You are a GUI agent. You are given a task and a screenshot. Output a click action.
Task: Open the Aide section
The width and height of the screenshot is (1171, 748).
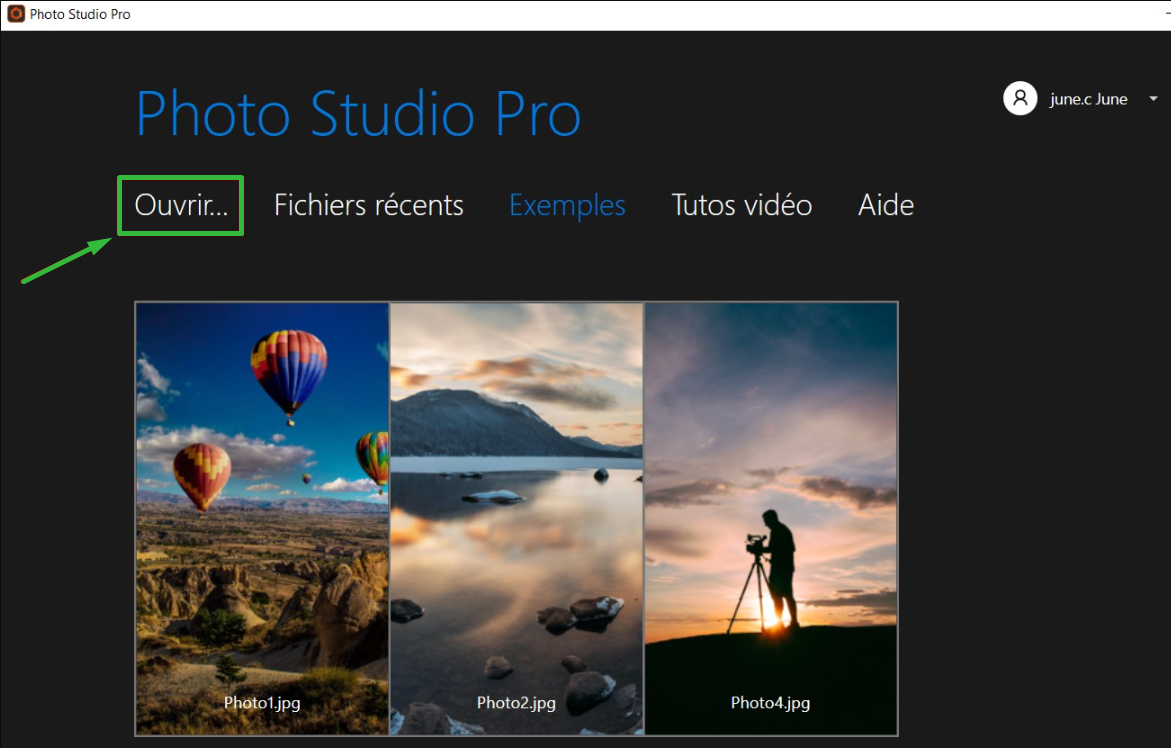click(x=885, y=205)
